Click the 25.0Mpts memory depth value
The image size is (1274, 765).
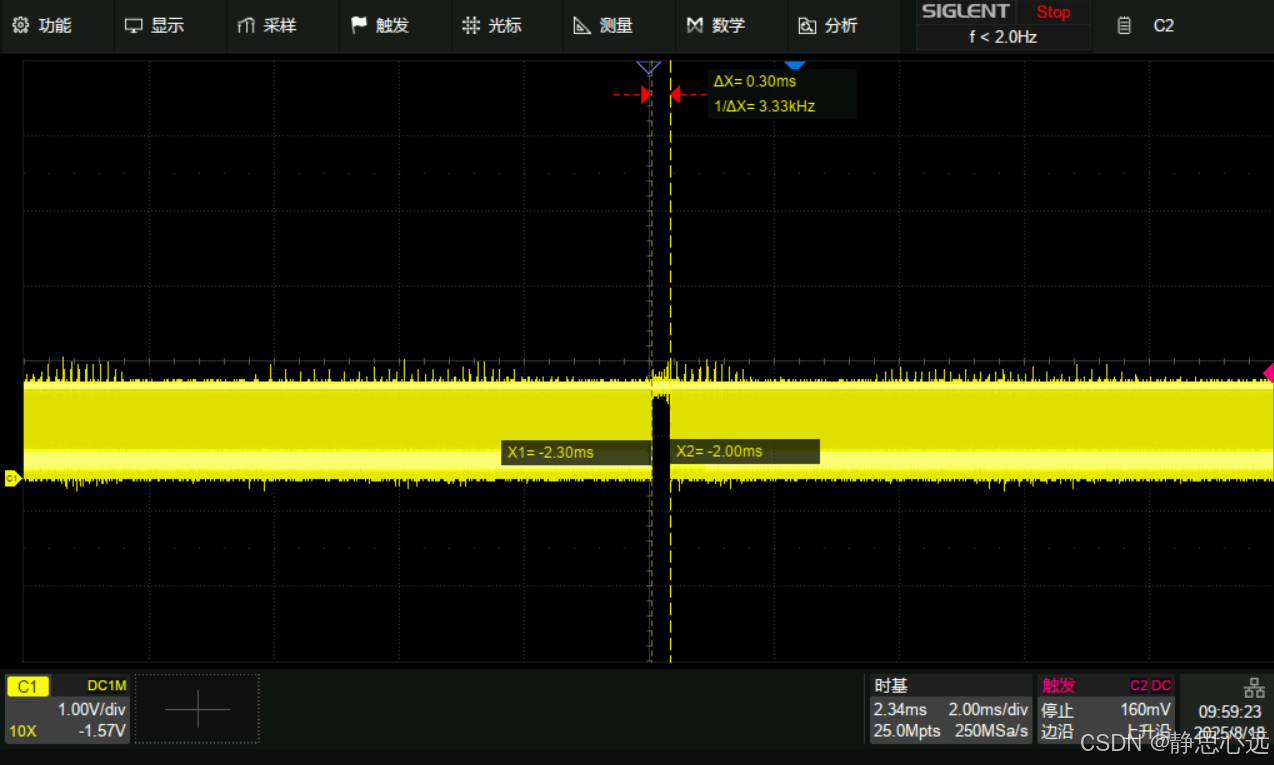click(907, 731)
